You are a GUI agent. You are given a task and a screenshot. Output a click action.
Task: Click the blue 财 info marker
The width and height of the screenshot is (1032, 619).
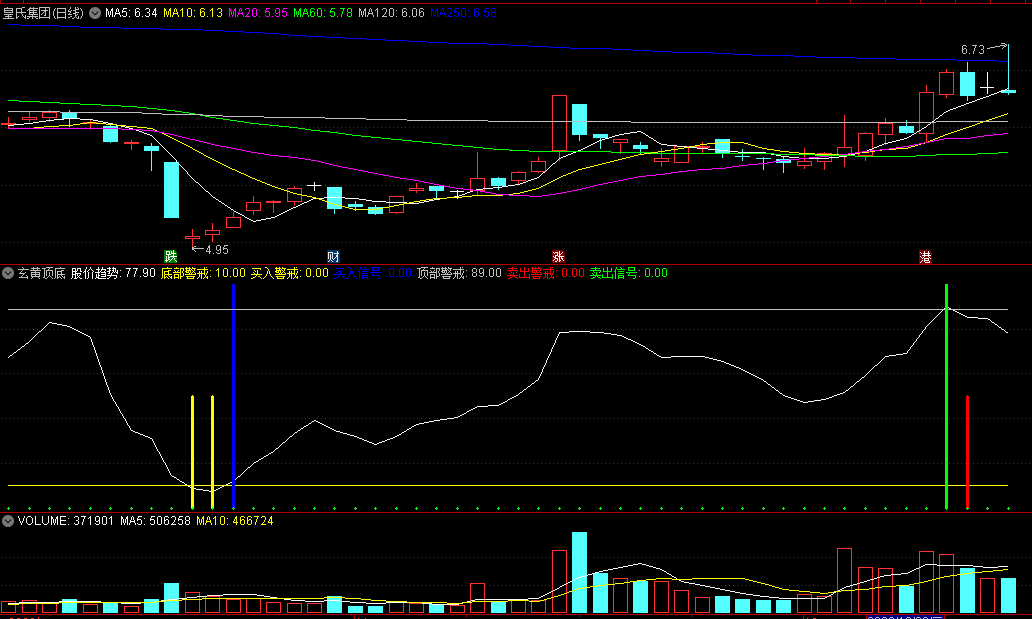333,256
